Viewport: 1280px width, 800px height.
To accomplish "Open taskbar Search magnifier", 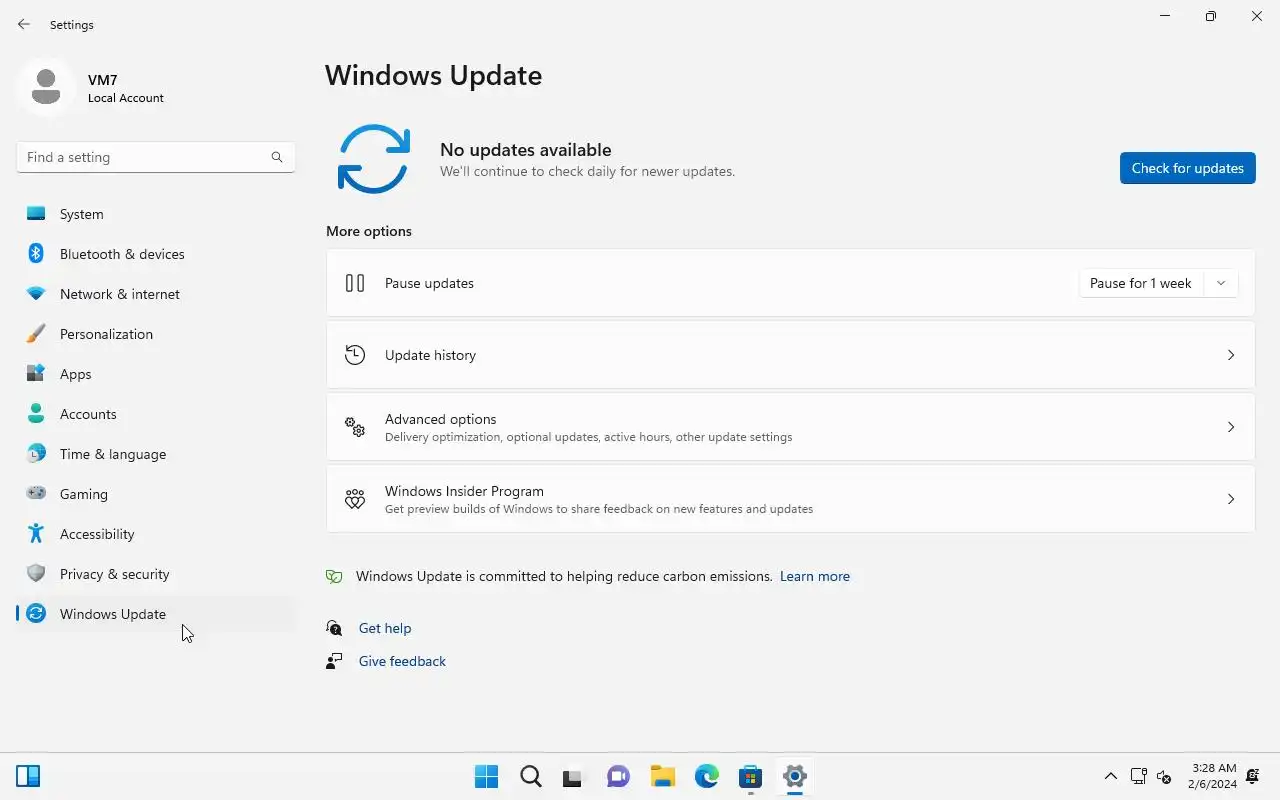I will coord(531,776).
